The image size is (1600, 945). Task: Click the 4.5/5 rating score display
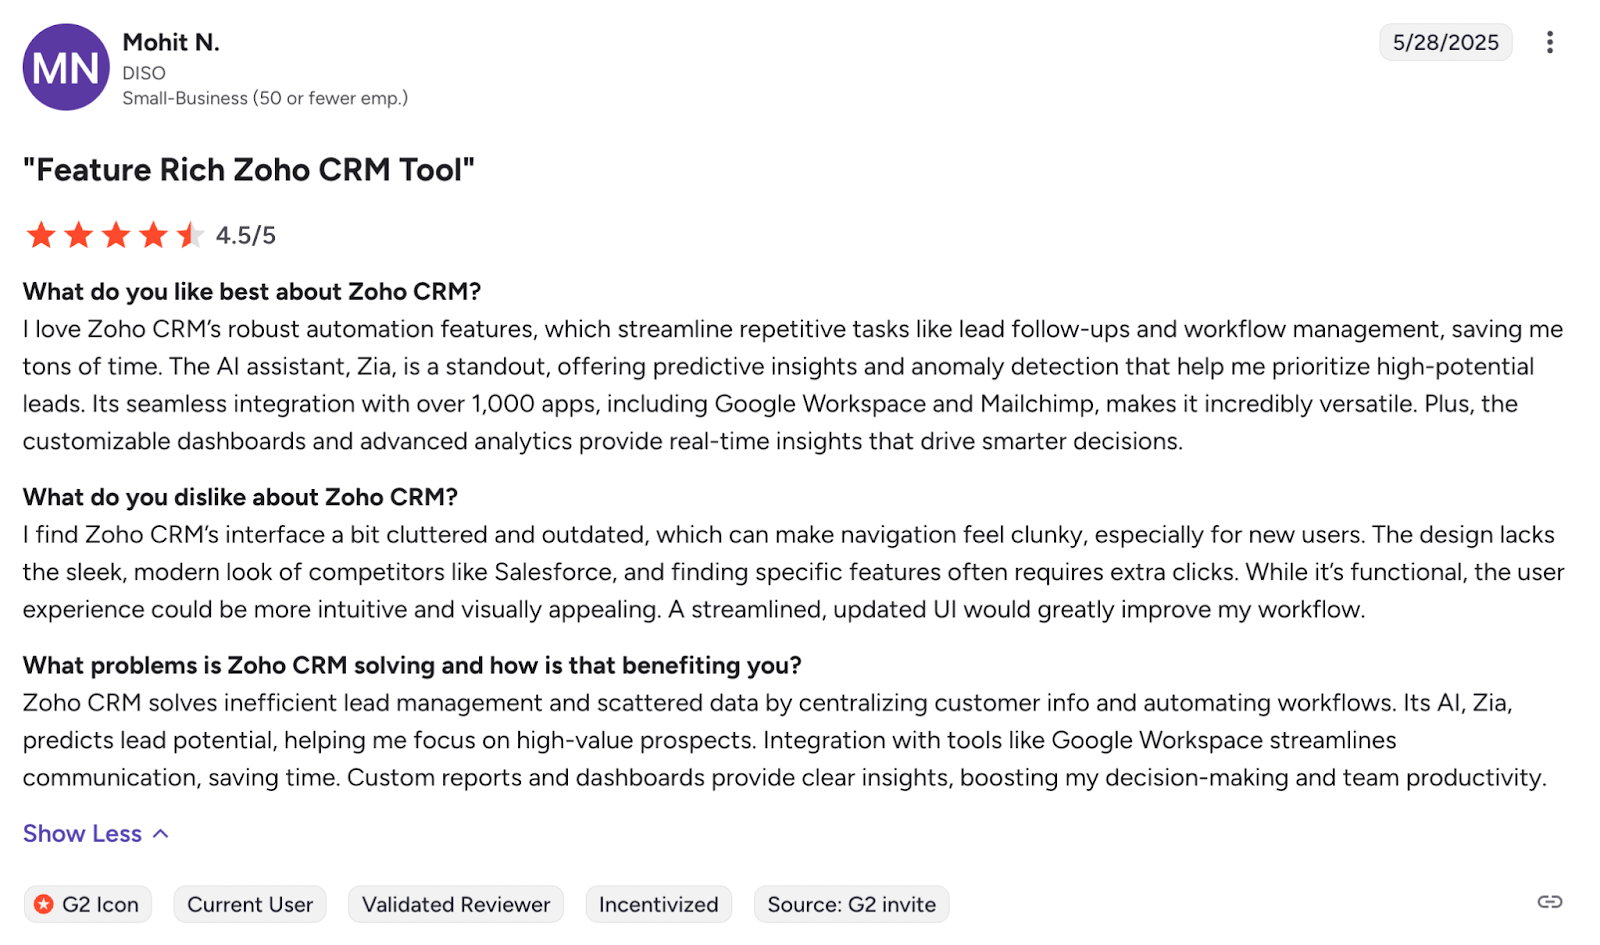[x=245, y=234]
